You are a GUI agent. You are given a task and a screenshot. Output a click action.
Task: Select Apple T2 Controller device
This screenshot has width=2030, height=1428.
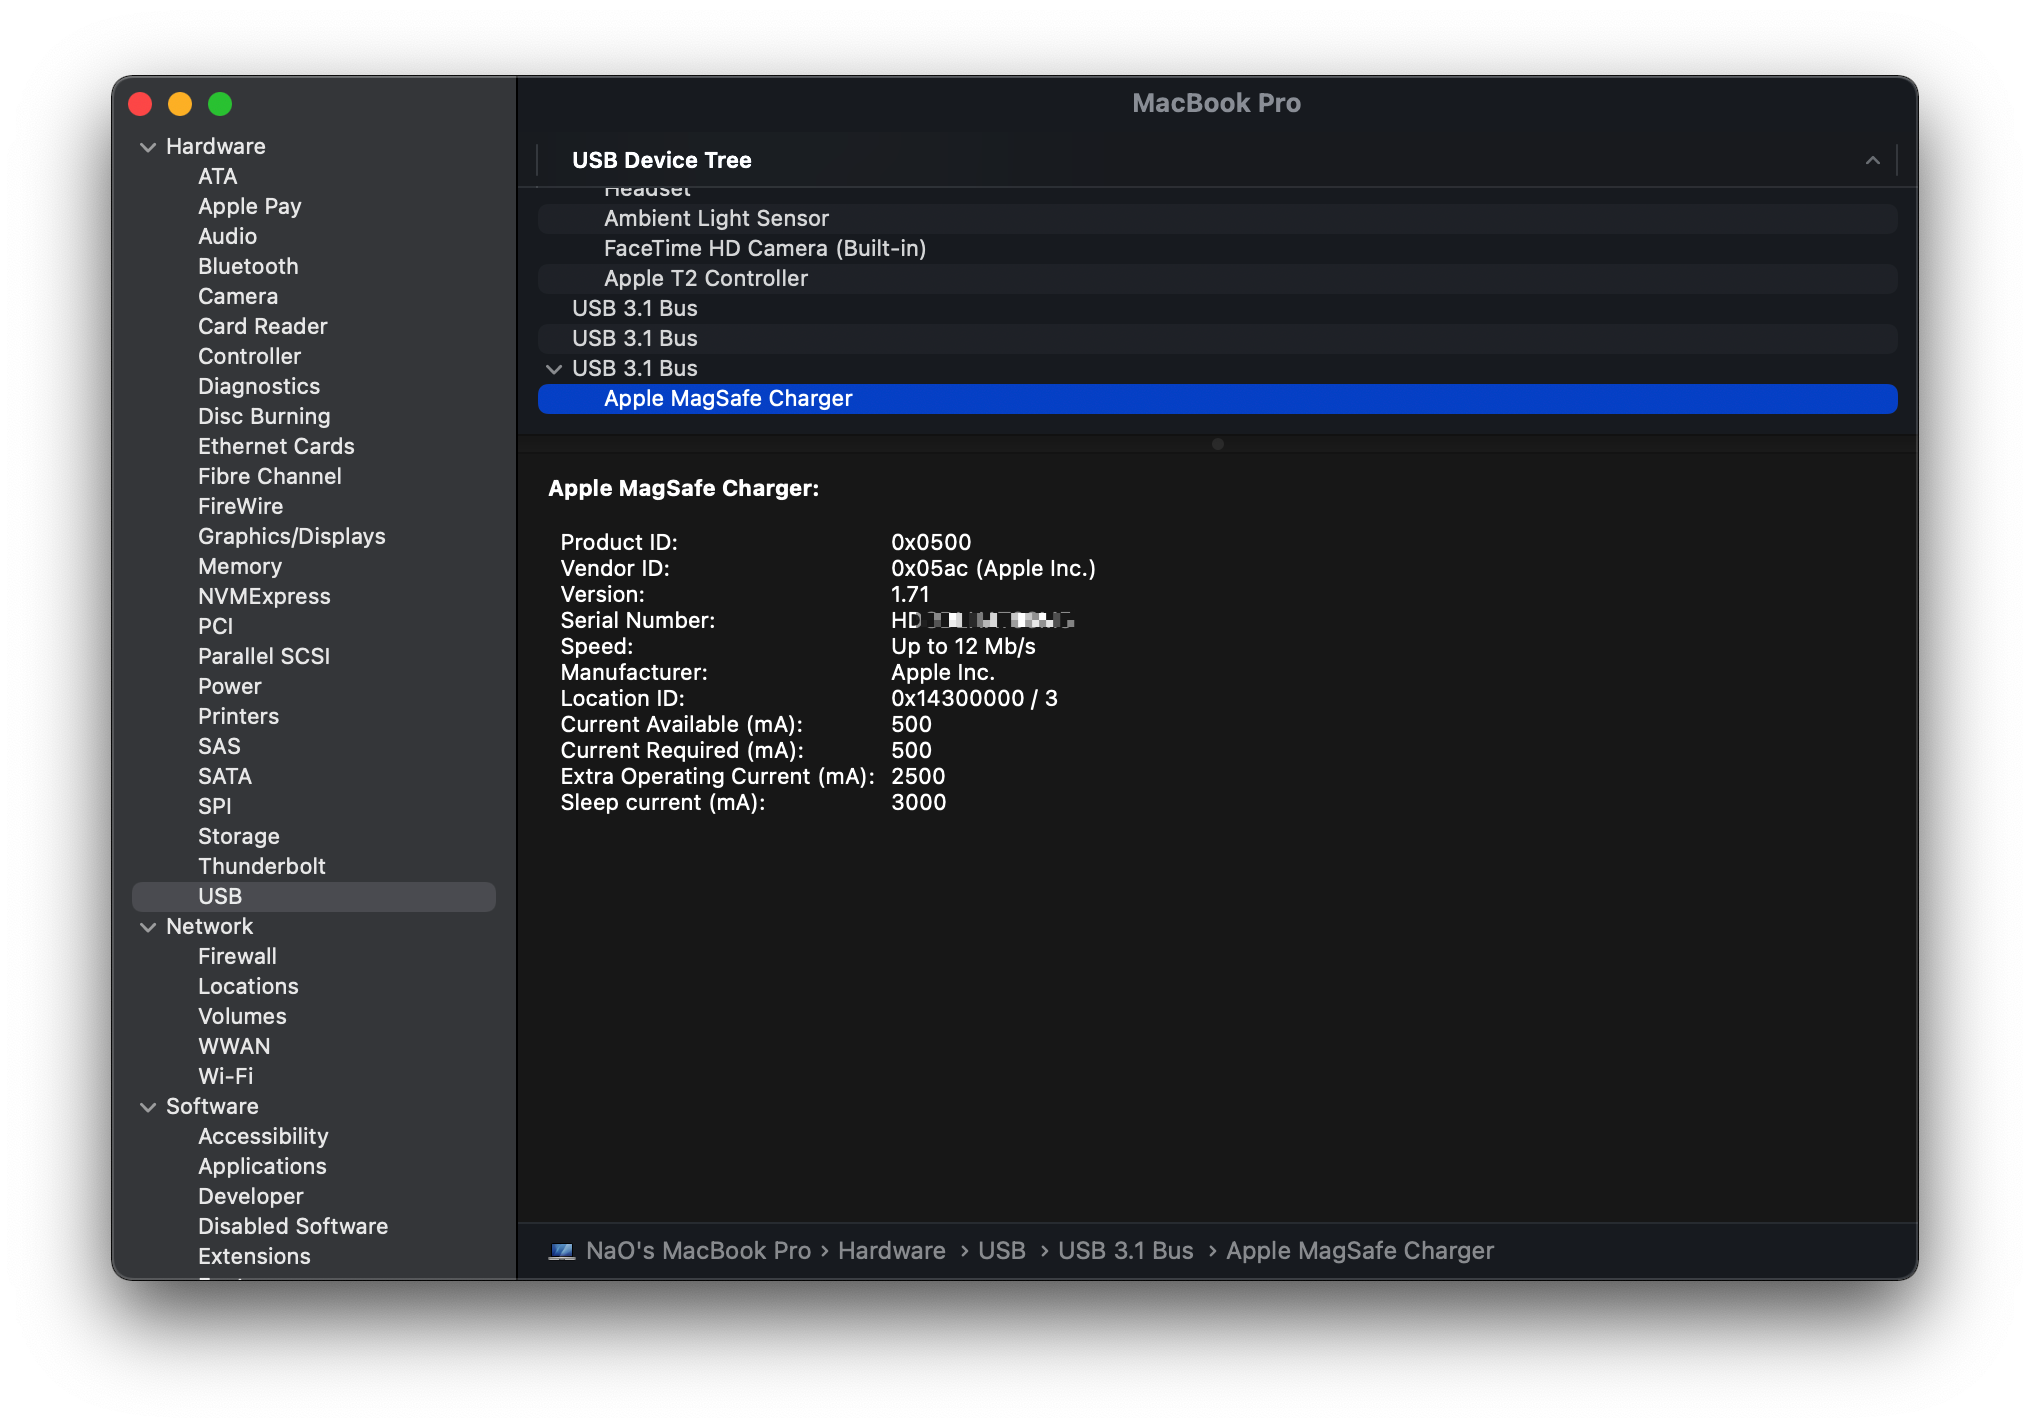(705, 279)
